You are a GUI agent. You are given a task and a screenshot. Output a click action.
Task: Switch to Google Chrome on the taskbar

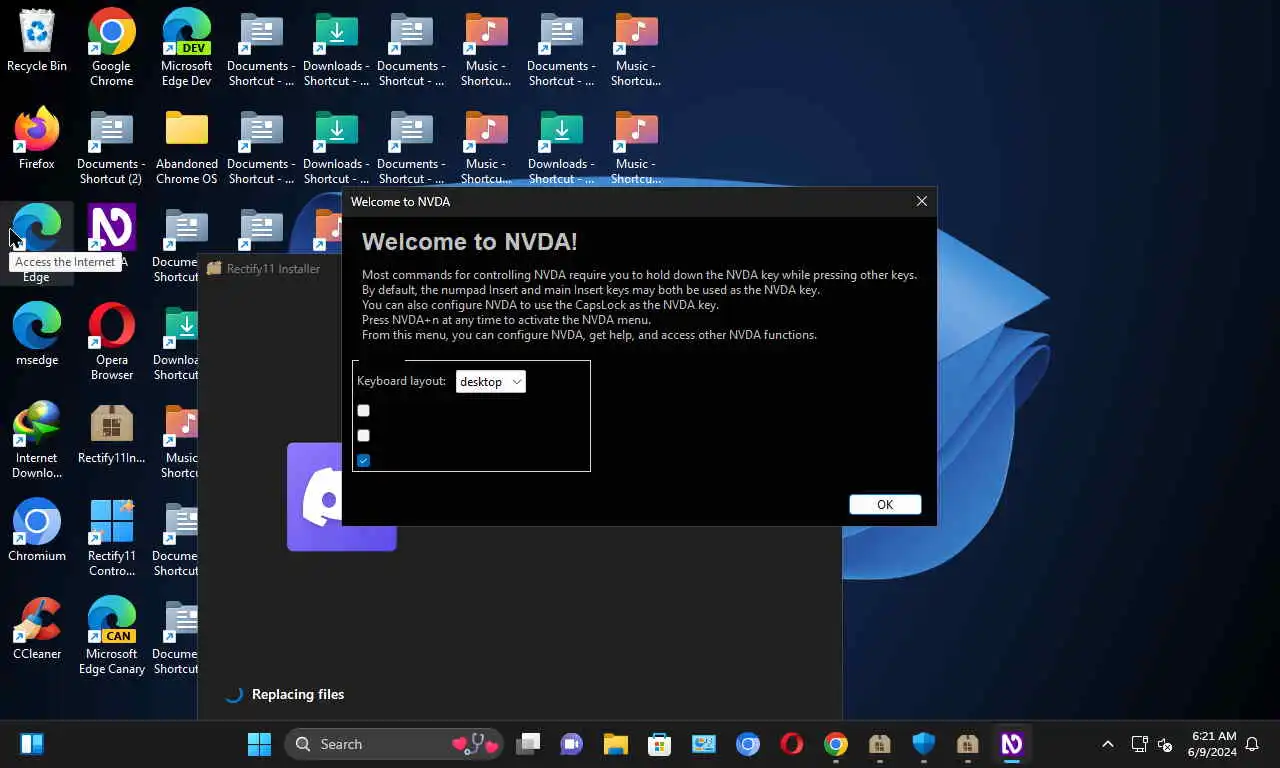pos(836,744)
